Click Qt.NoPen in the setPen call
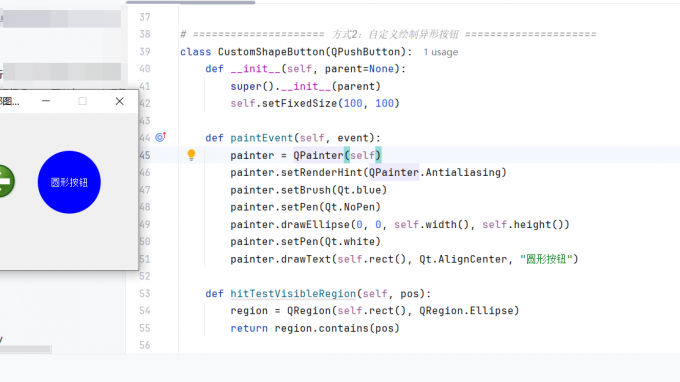Viewport: 680px width, 382px height. pyautogui.click(x=350, y=207)
